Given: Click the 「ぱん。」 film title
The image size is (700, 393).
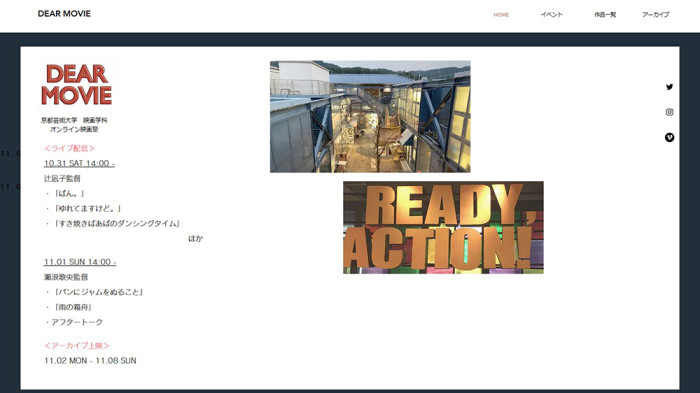Looking at the screenshot, I should tap(69, 193).
